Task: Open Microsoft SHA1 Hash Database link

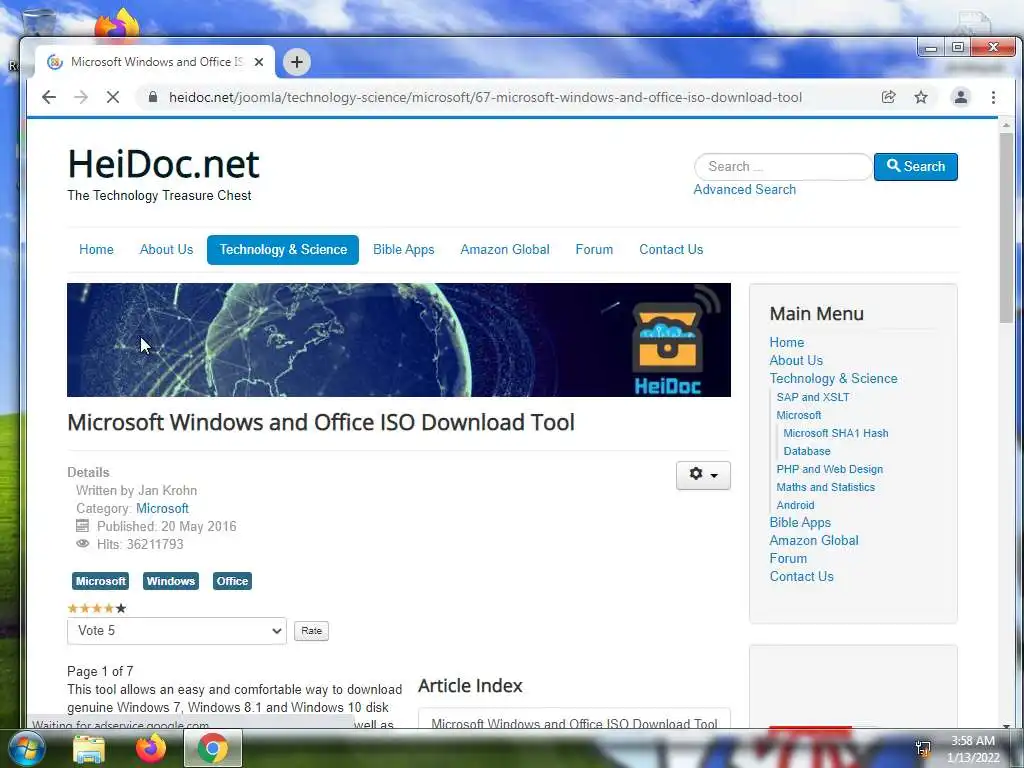Action: coord(836,442)
